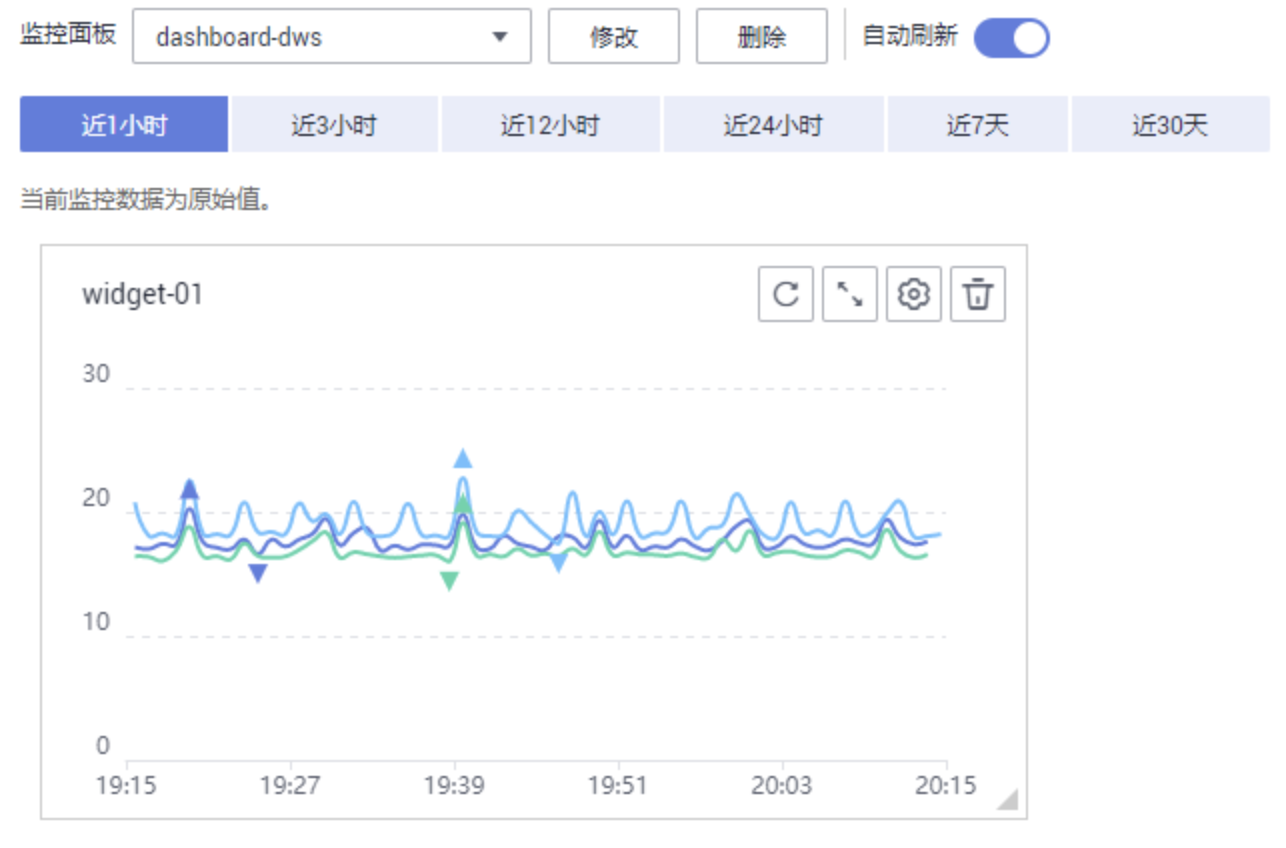Click the 19:51 axis label
Image resolution: width=1286 pixels, height=848 pixels.
click(618, 785)
